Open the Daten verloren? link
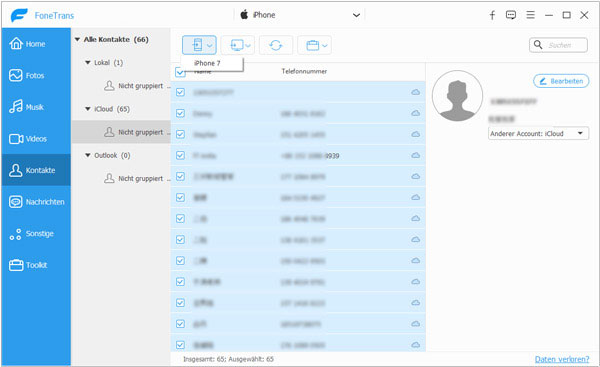Viewport: 600px width, 367px height. point(562,359)
